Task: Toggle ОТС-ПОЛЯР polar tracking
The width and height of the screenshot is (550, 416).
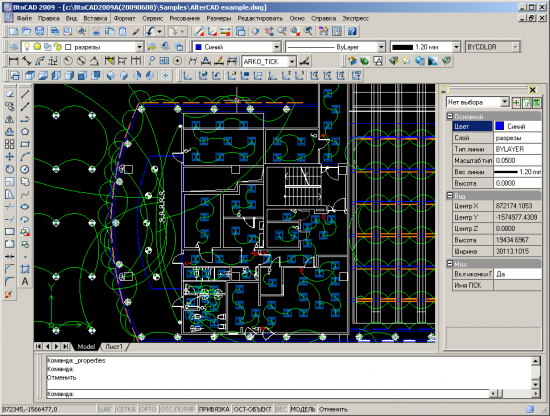Action: click(177, 409)
